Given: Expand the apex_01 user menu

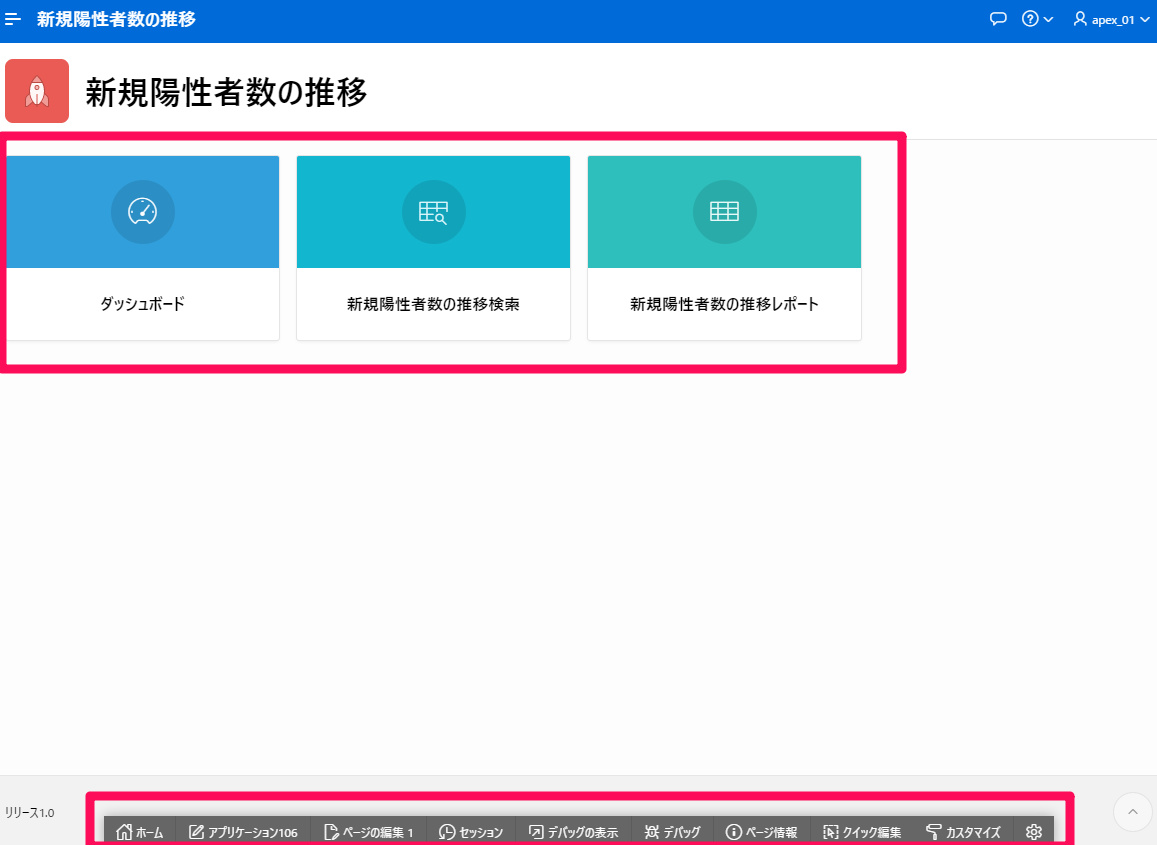Looking at the screenshot, I should 1111,19.
